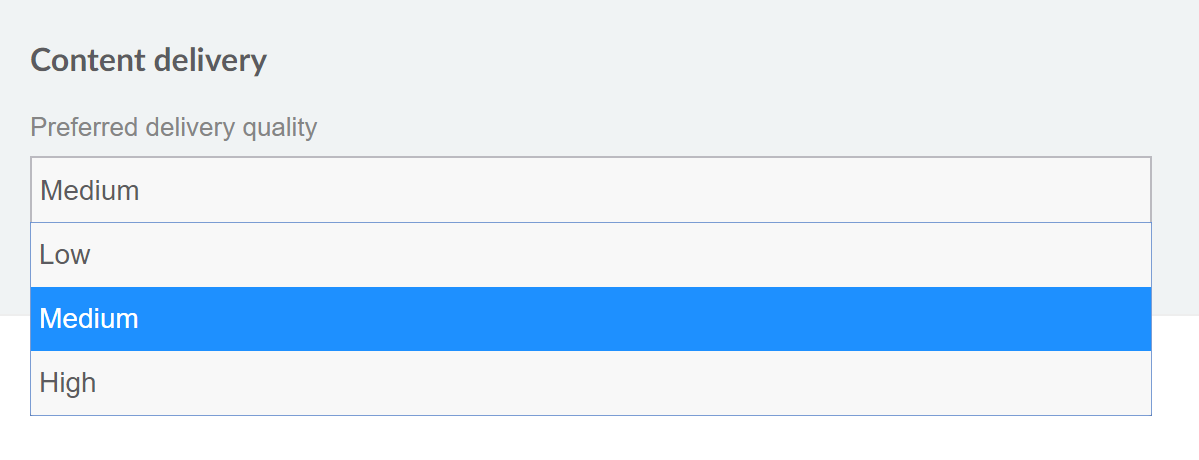Screen dimensions: 1199x460
Task: Set preferred delivery quality to High
Action: 590,382
